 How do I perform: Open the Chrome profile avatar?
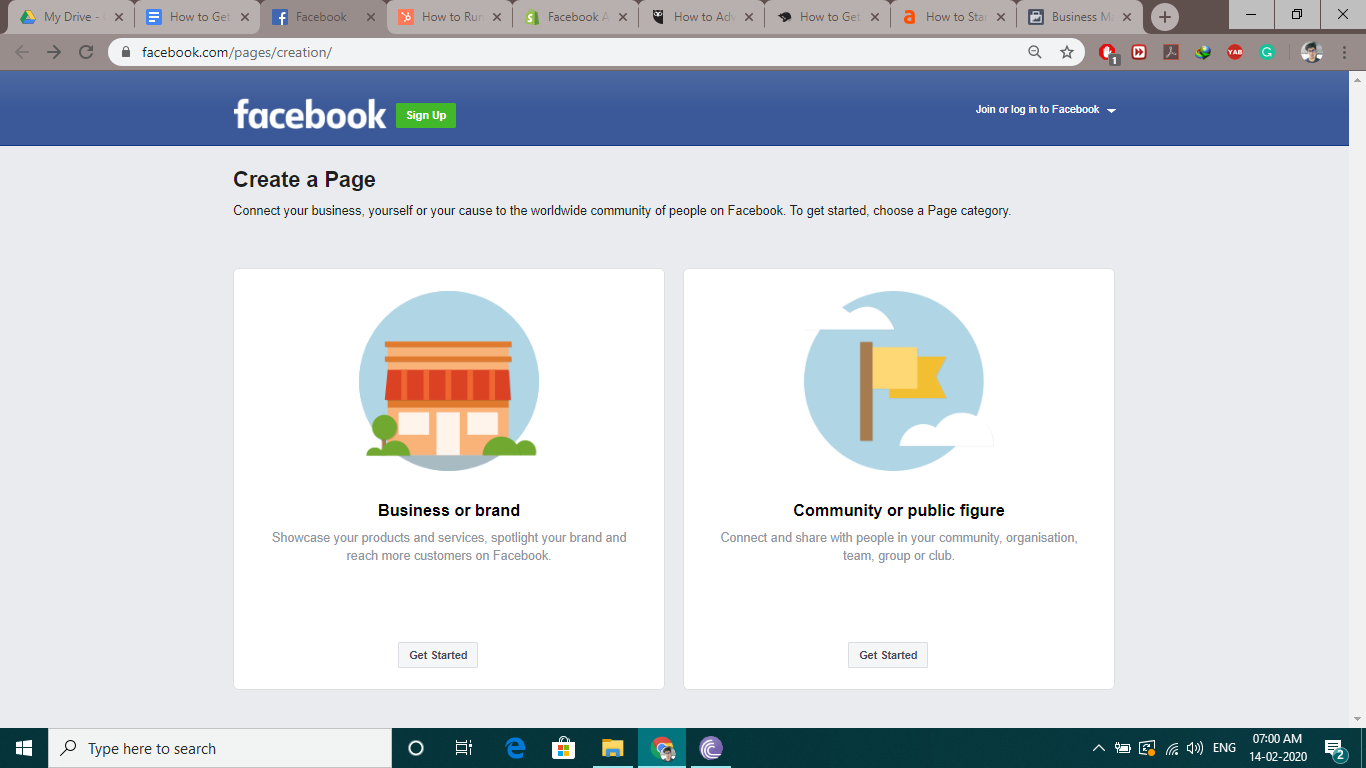tap(1312, 52)
